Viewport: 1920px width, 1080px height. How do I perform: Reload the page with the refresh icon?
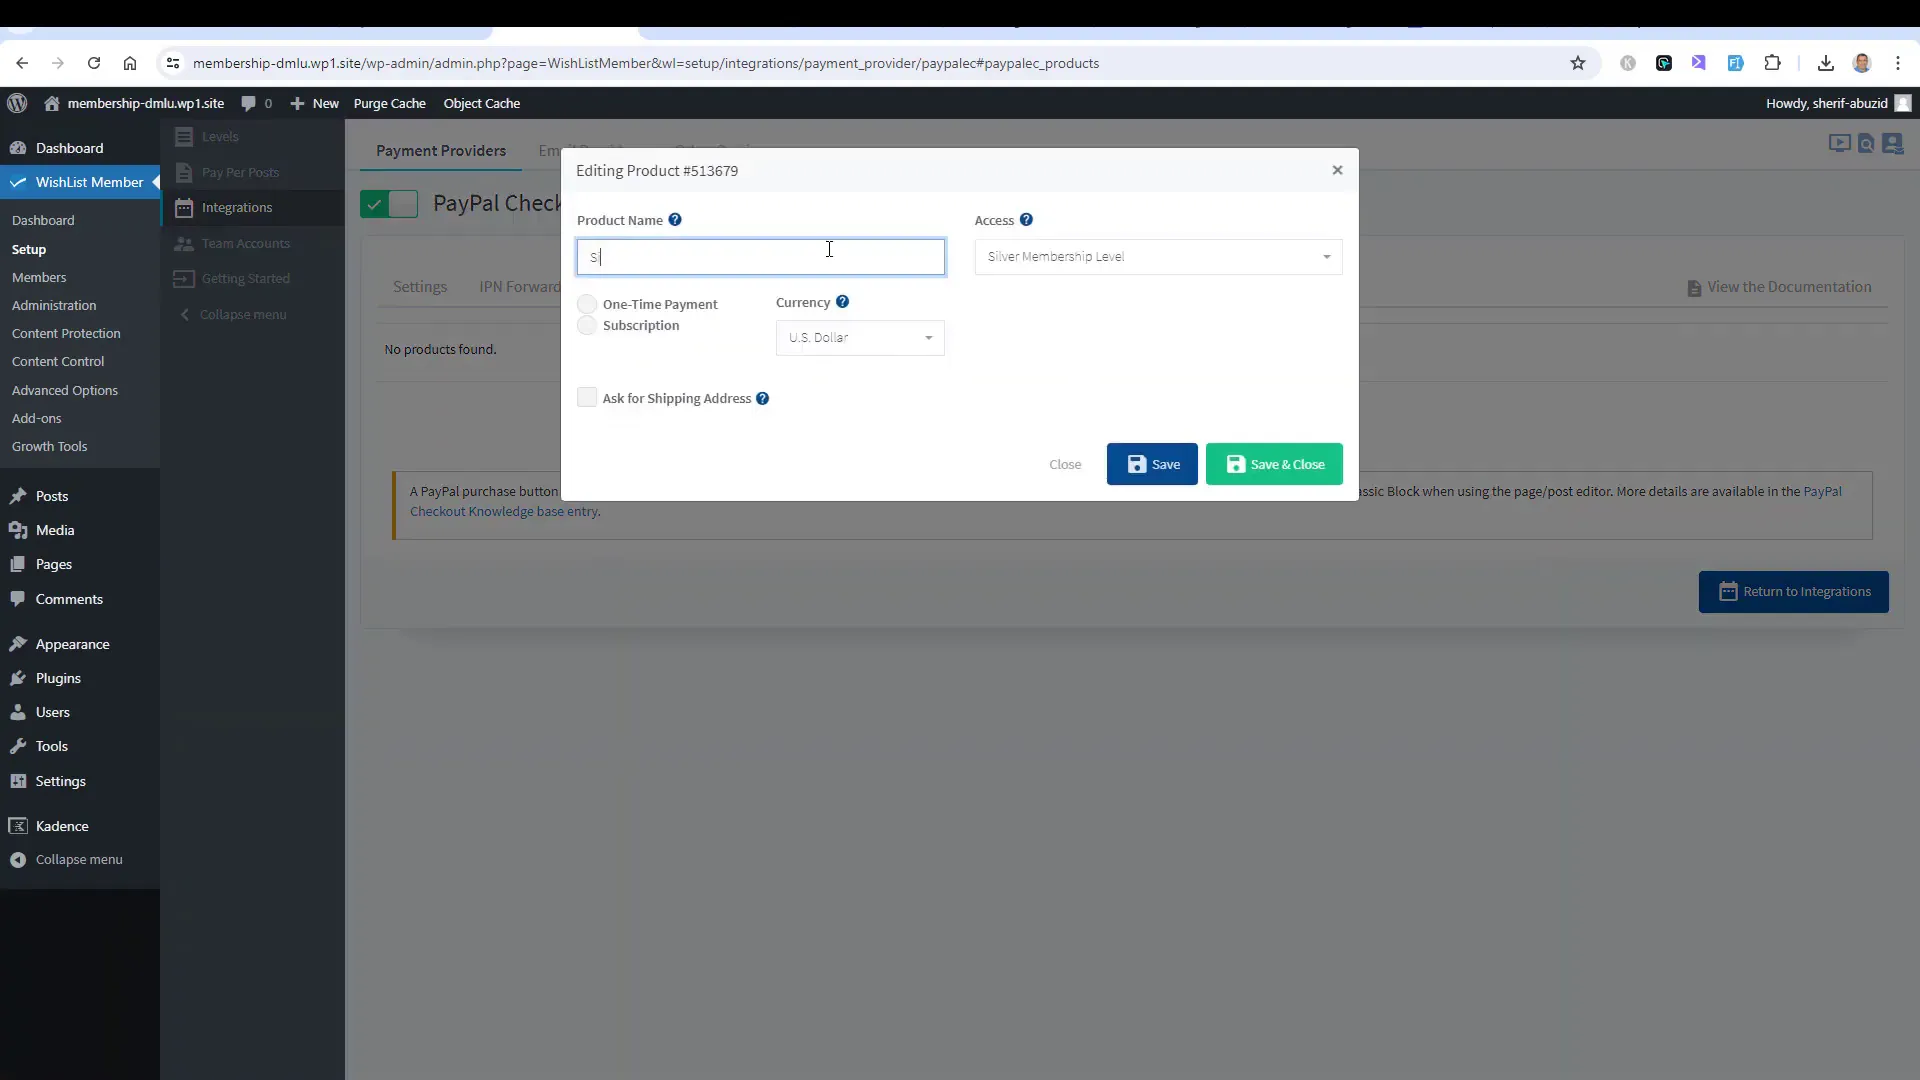point(94,63)
